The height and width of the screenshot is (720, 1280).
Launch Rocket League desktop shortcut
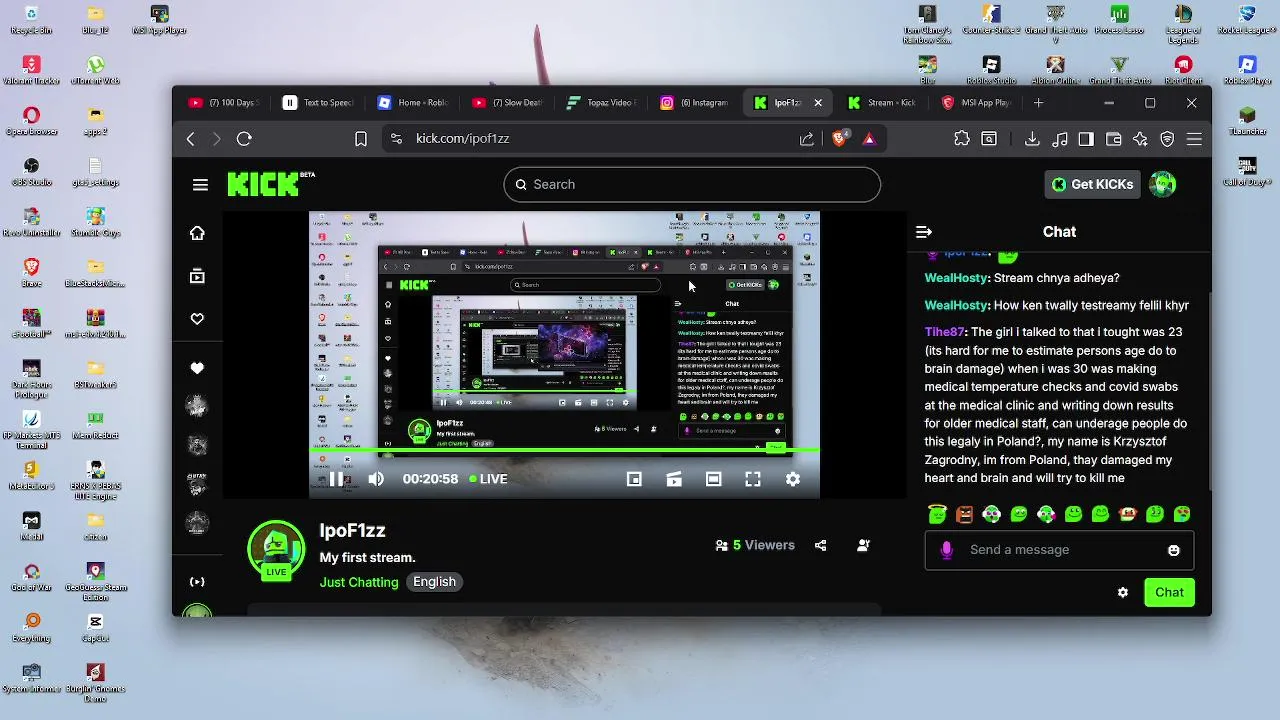pyautogui.click(x=1246, y=20)
